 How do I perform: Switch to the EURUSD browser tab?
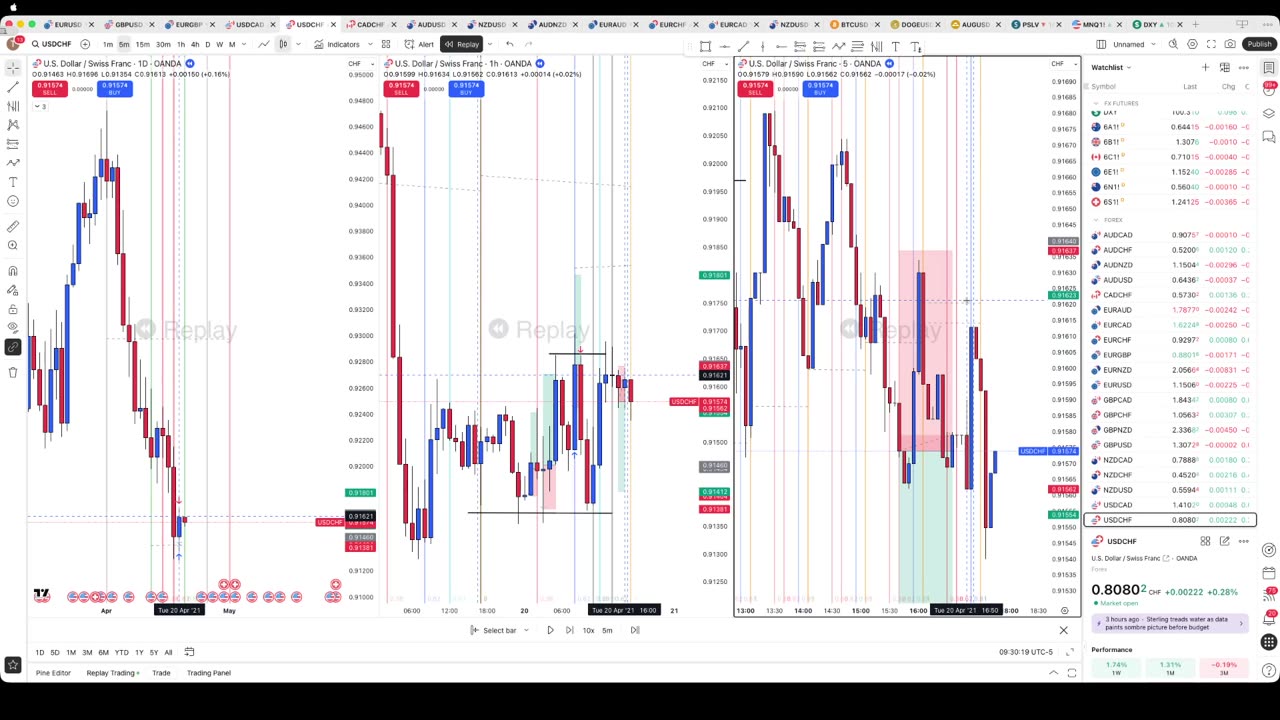pyautogui.click(x=67, y=24)
